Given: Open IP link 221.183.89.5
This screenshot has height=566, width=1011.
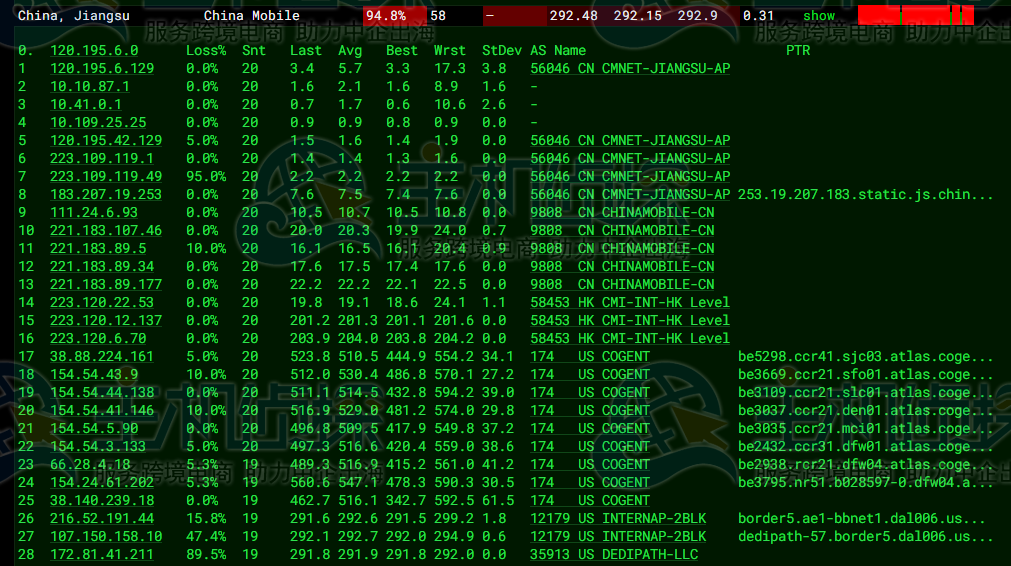Looking at the screenshot, I should (x=98, y=249).
